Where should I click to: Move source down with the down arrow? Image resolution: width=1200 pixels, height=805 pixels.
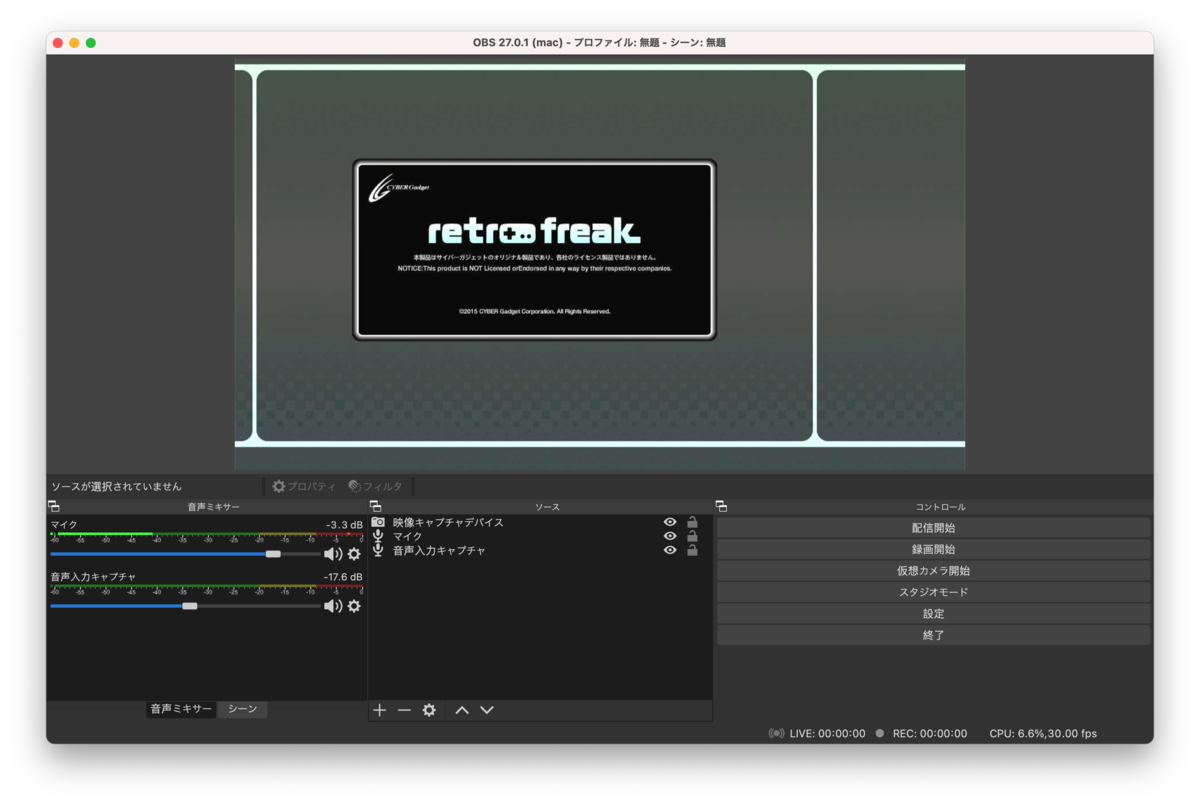(487, 710)
